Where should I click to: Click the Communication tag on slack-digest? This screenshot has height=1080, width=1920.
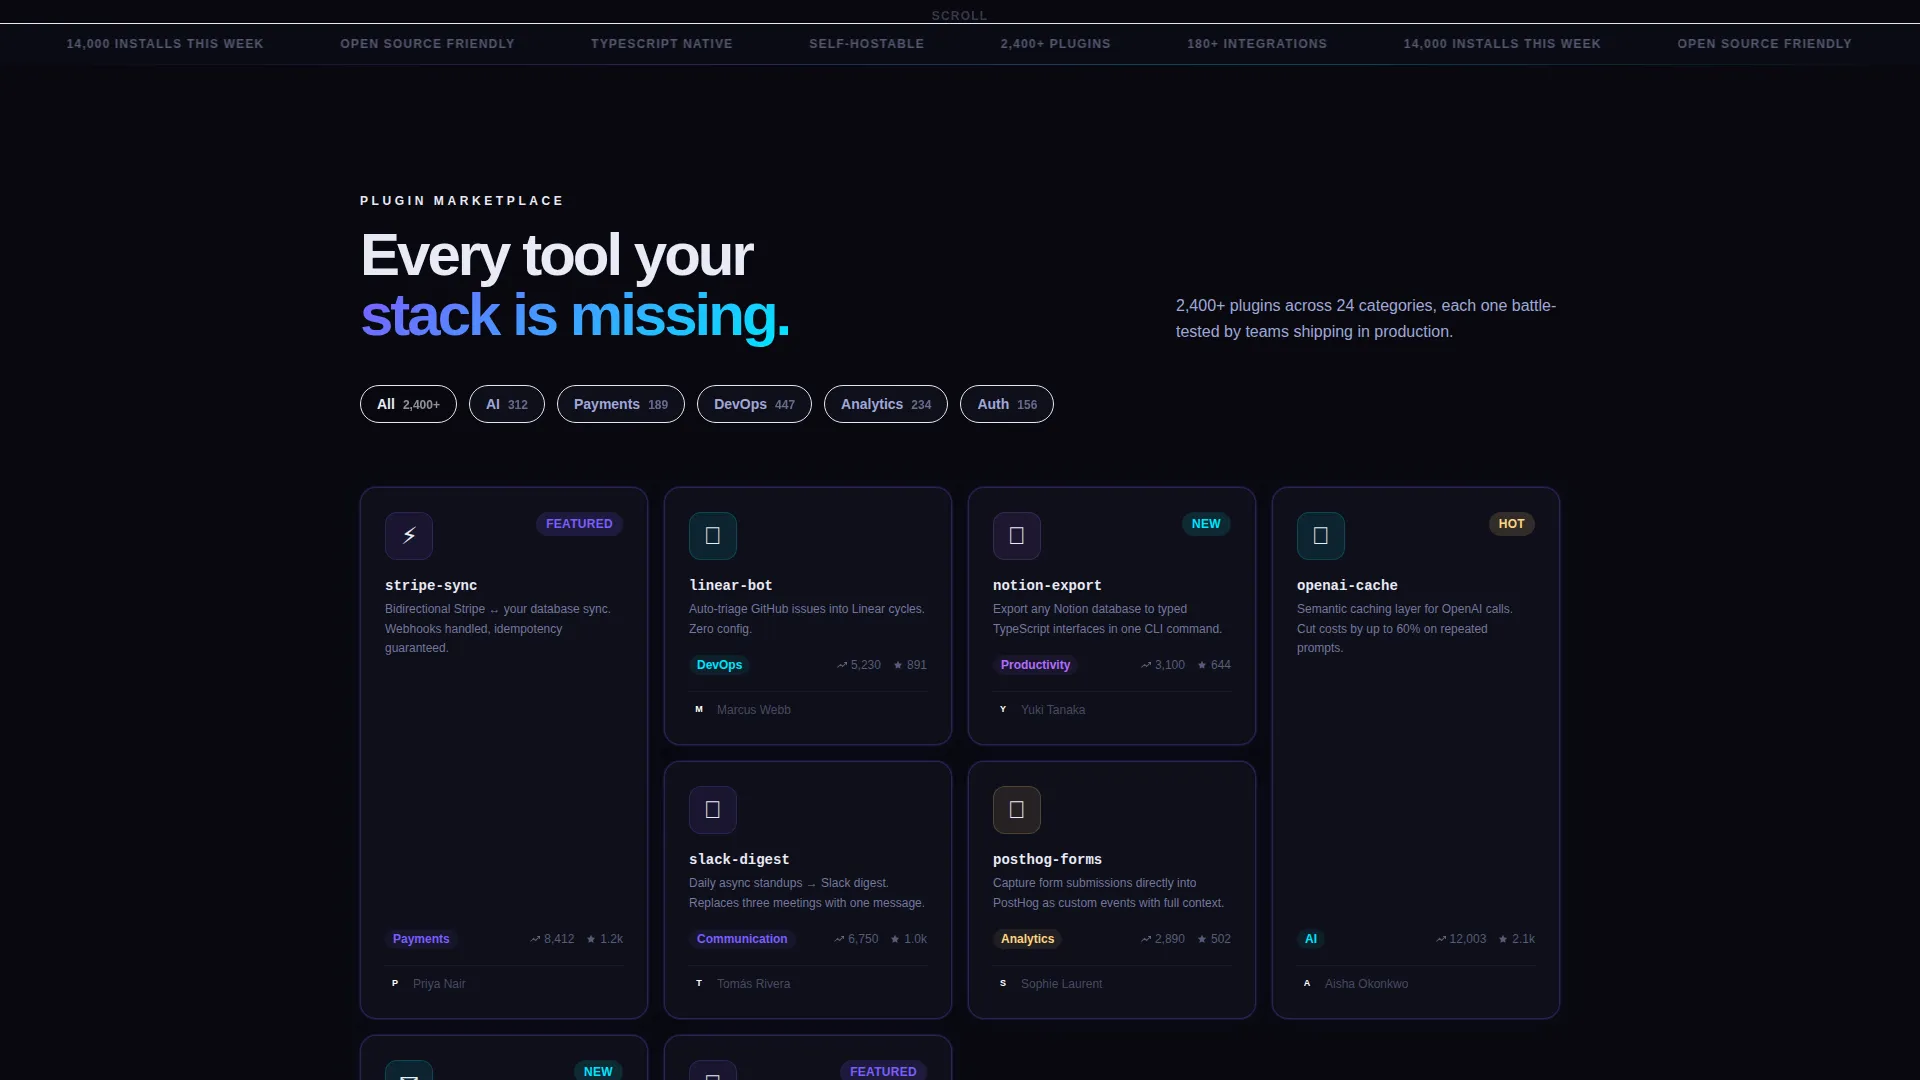741,939
